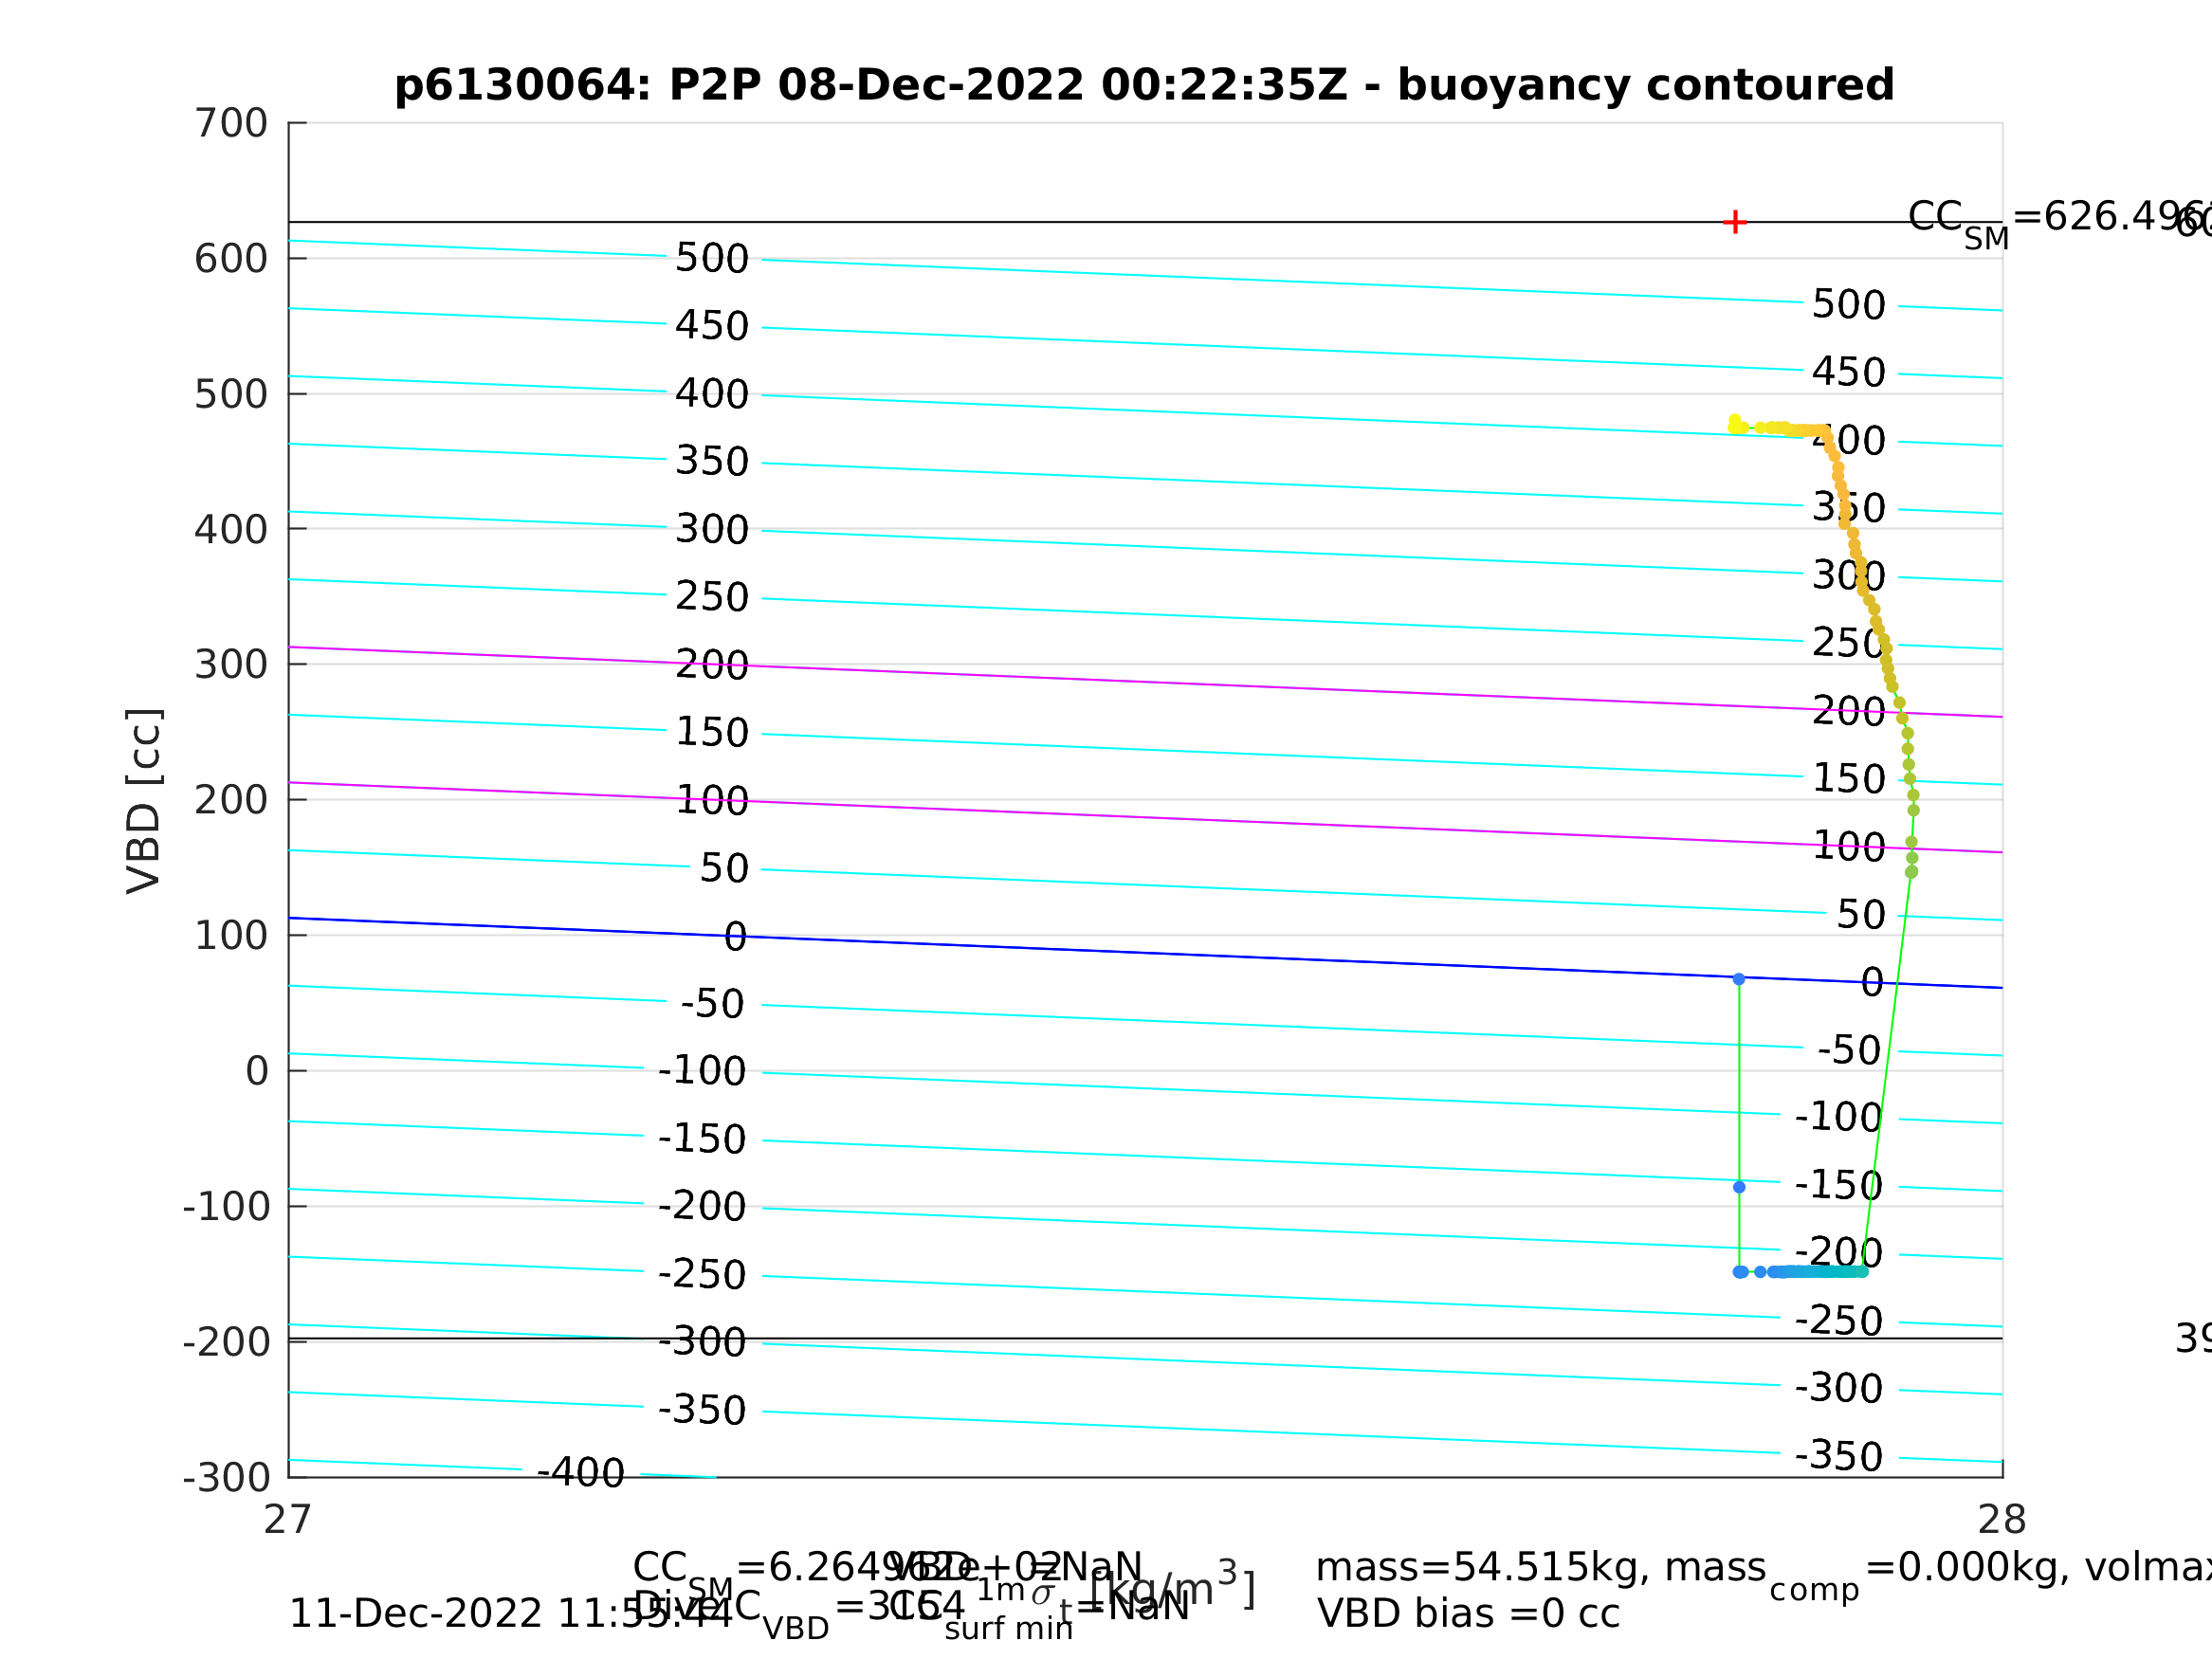Click the right-hand contour label -150

point(1839,1186)
